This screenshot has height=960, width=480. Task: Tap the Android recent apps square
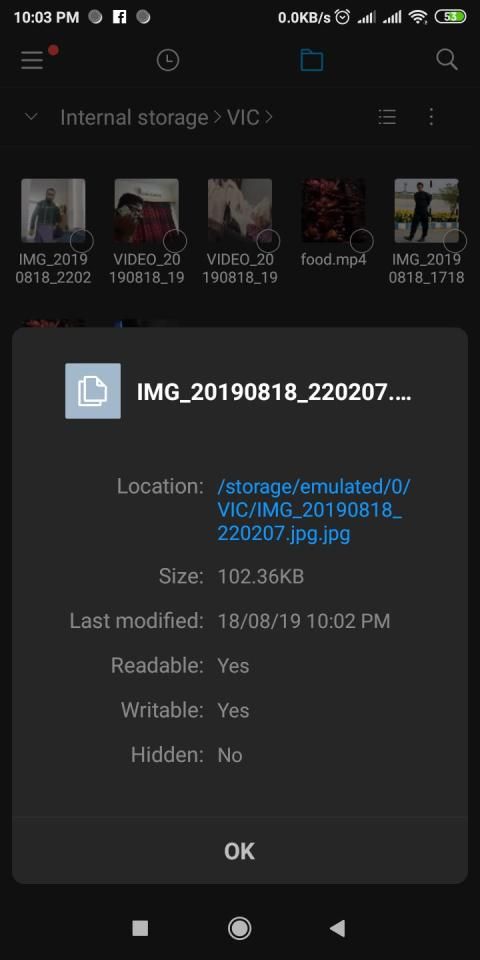coord(140,928)
